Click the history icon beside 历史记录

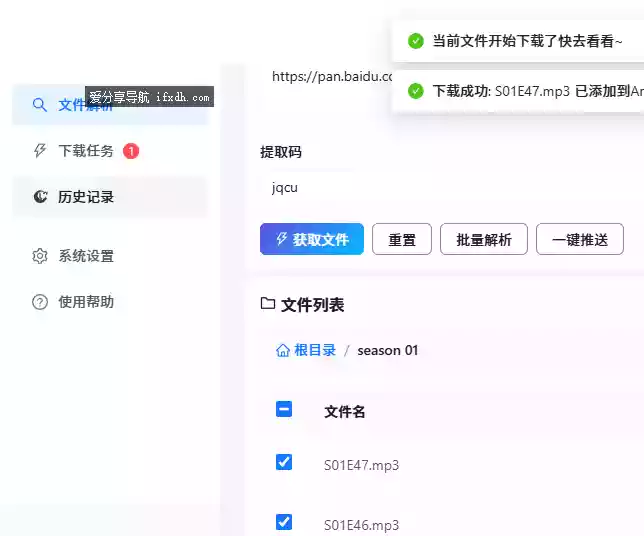click(40, 197)
